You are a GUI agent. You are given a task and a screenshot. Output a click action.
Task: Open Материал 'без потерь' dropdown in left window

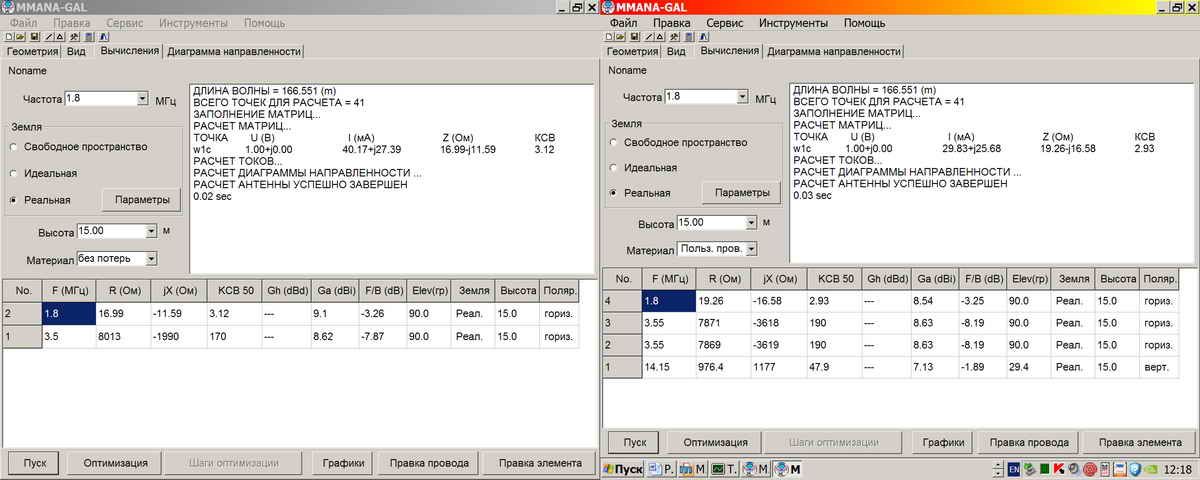(151, 259)
